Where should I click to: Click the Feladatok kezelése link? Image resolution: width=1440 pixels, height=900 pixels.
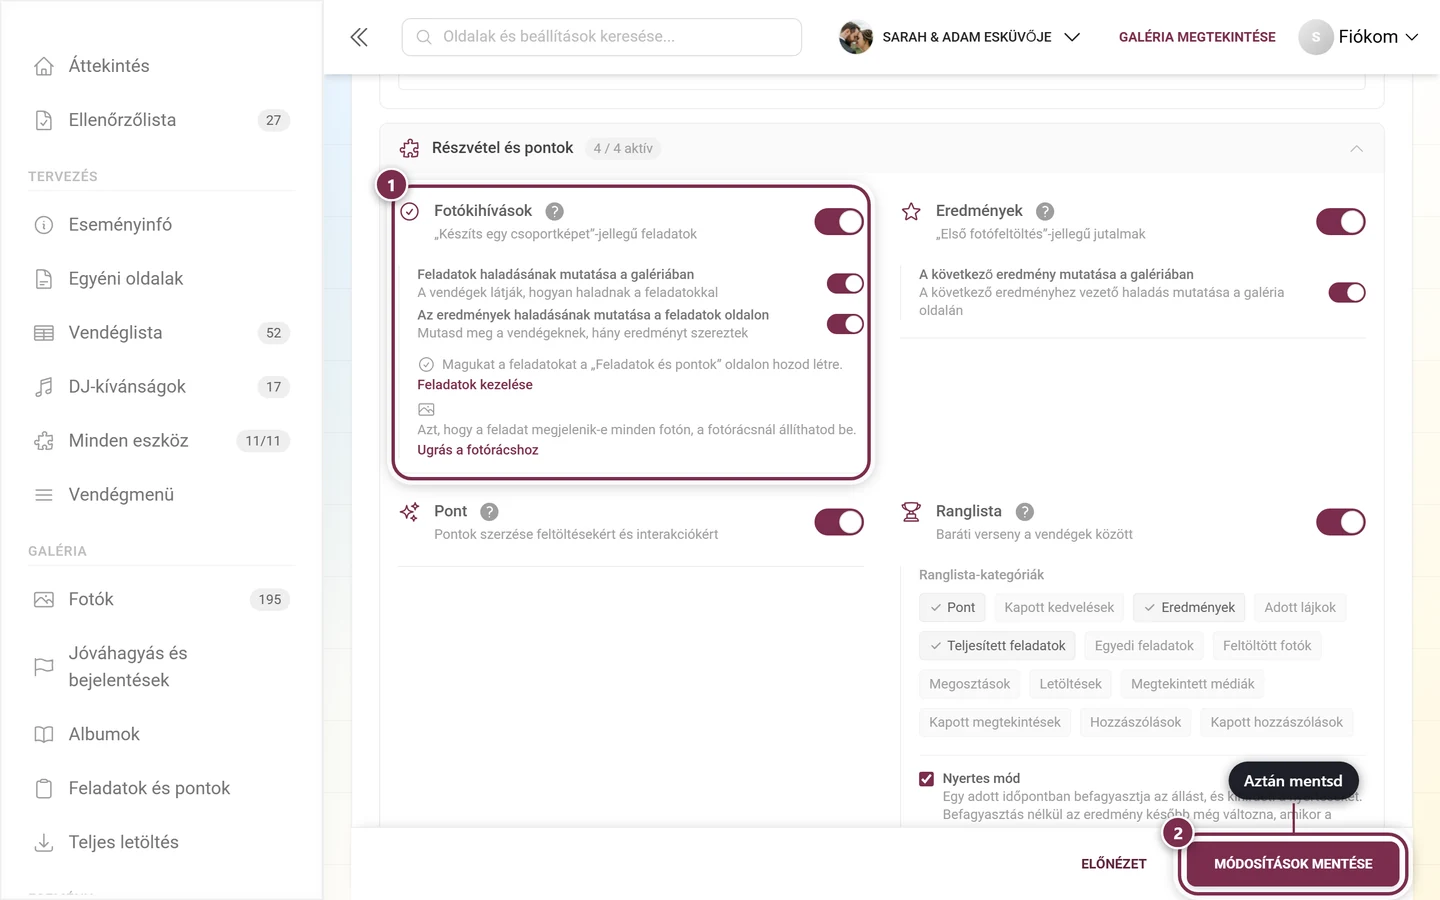click(475, 385)
